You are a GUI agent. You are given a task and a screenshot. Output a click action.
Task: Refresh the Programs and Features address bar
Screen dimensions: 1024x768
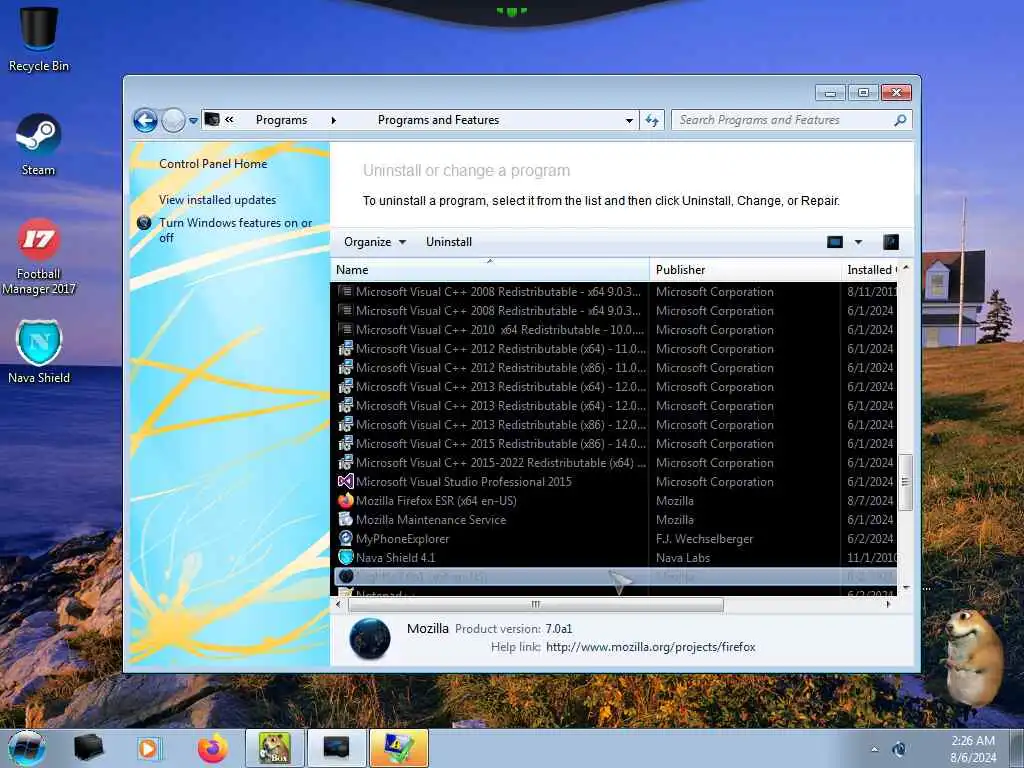[x=652, y=120]
